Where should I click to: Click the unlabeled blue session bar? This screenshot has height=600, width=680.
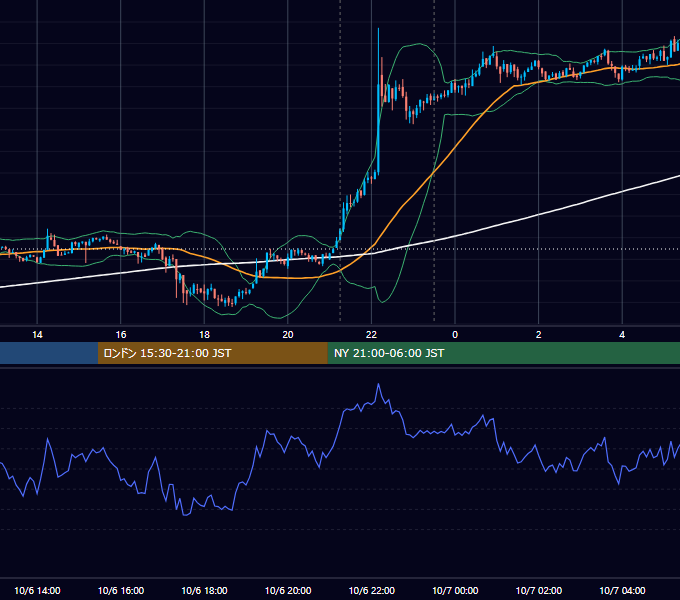click(x=49, y=353)
